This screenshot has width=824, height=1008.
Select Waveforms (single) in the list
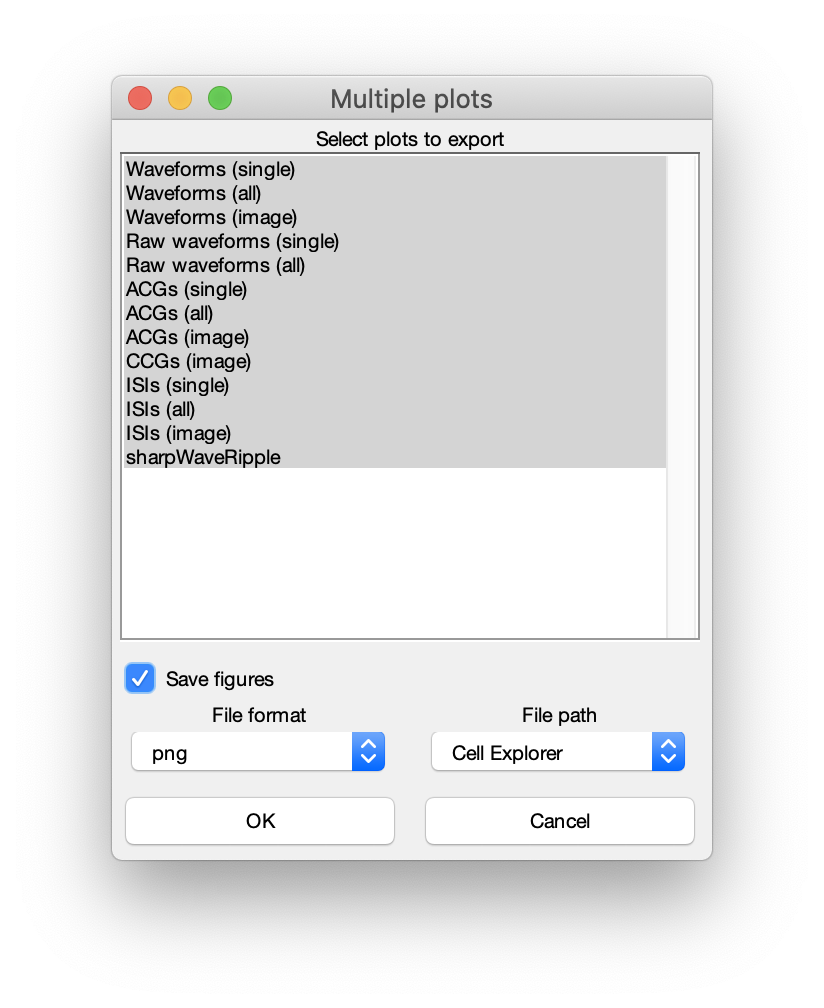click(395, 169)
